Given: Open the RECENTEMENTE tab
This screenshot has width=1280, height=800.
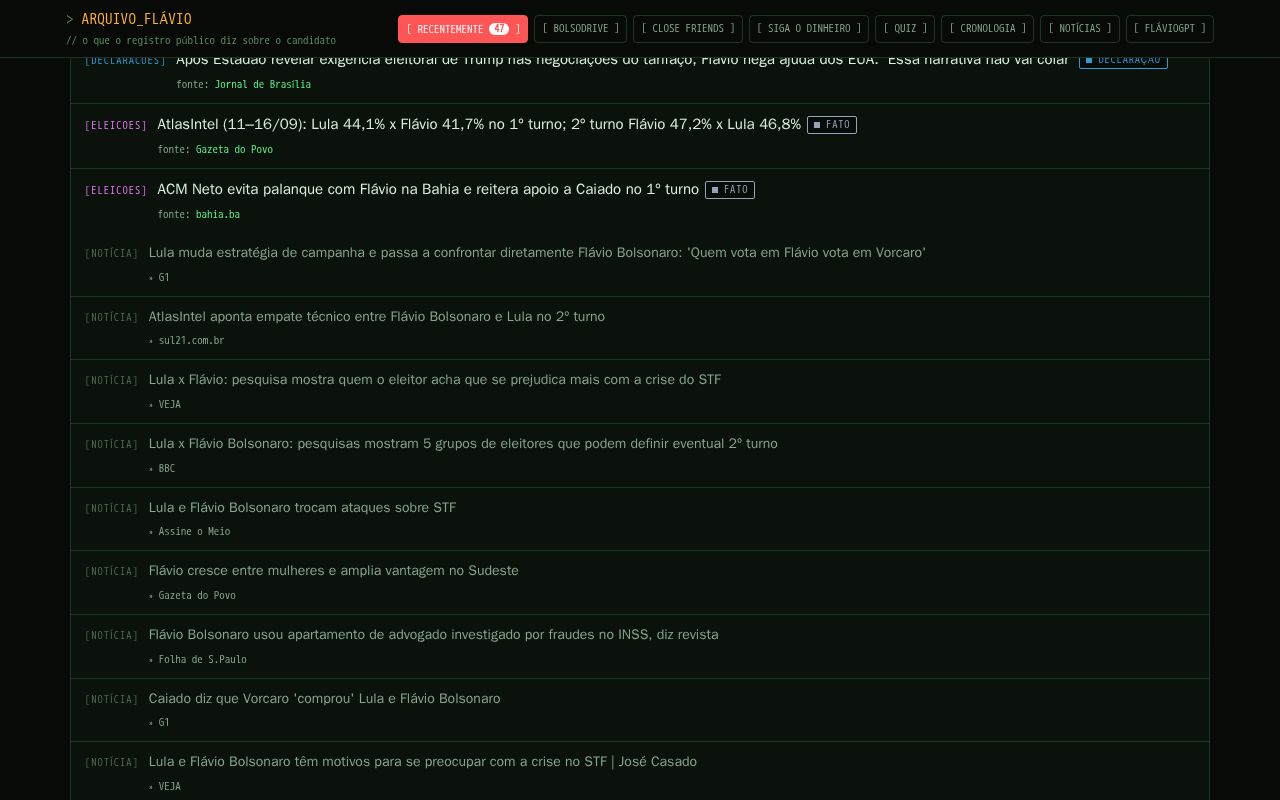Looking at the screenshot, I should click(x=463, y=29).
